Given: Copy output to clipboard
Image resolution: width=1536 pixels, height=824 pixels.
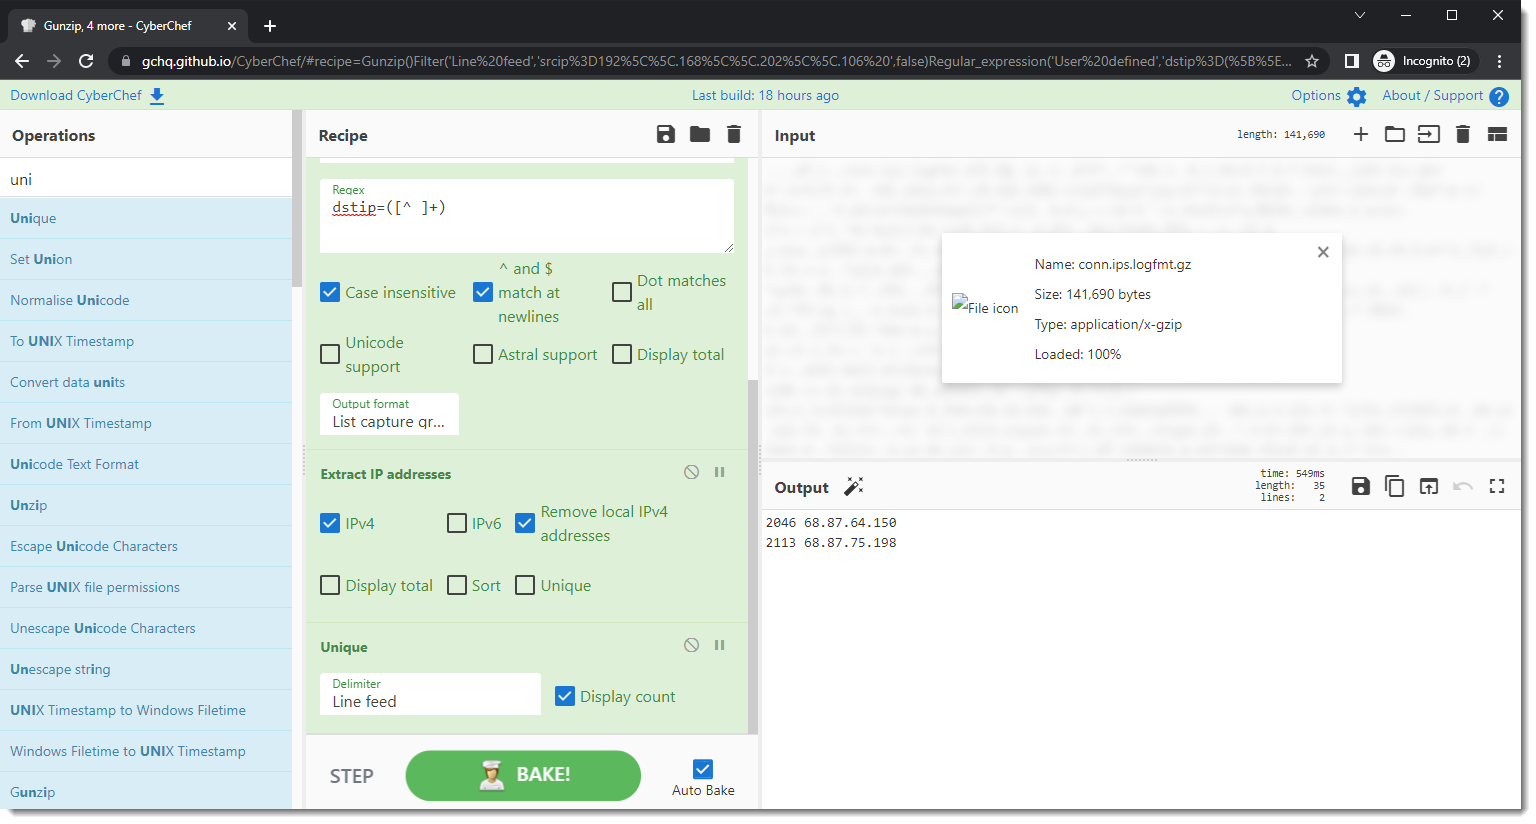Looking at the screenshot, I should 1394,486.
